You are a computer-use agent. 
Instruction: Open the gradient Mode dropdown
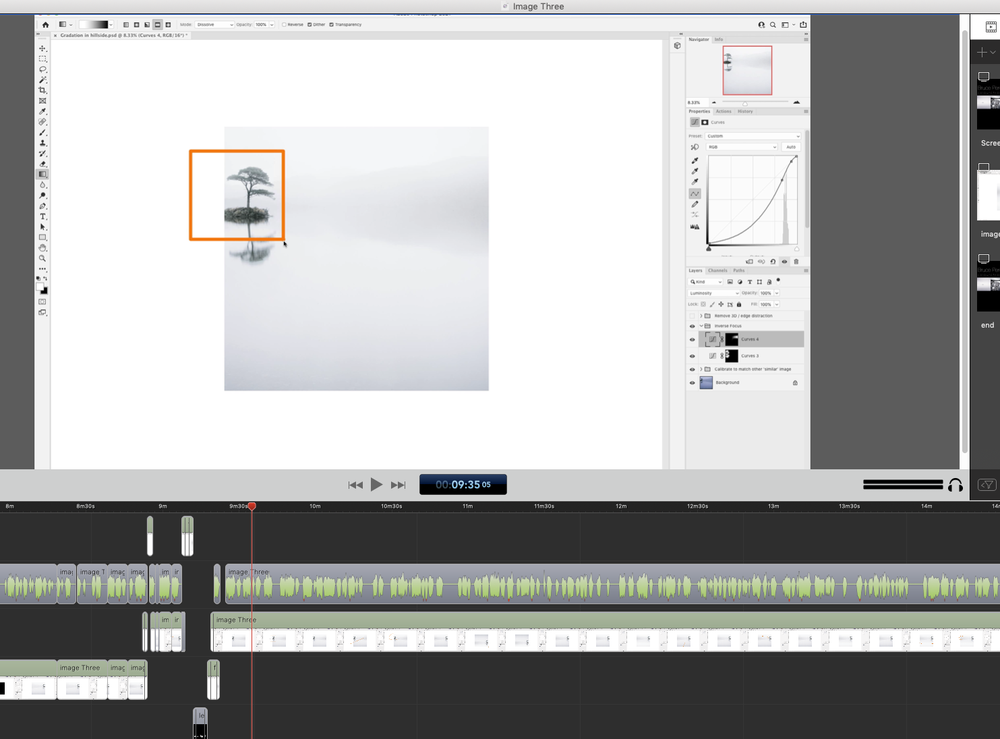[214, 25]
